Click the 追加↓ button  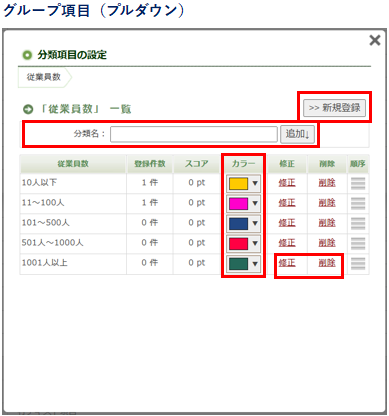(297, 134)
